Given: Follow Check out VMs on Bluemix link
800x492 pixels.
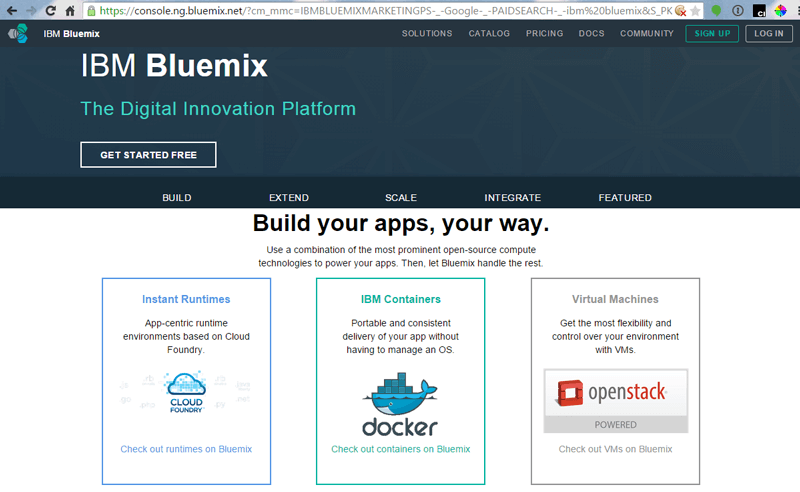Looking at the screenshot, I should tap(615, 449).
